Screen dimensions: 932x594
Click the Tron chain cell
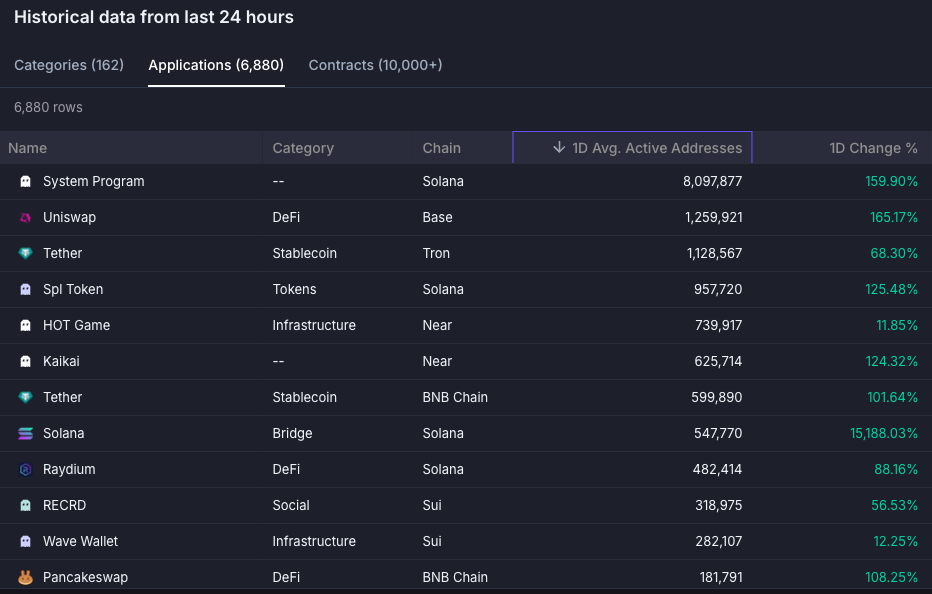pyautogui.click(x=436, y=253)
